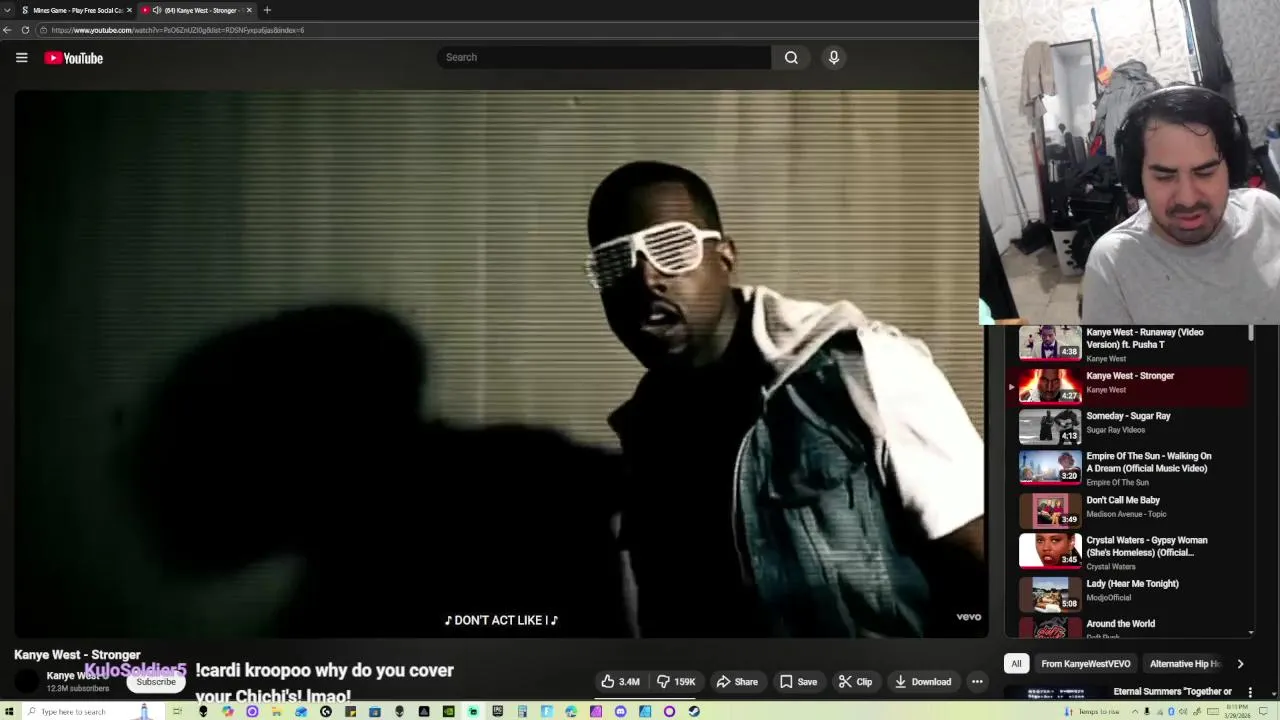Screen dimensions: 1280x720
Task: Launch Steam from the taskbar
Action: (x=694, y=711)
